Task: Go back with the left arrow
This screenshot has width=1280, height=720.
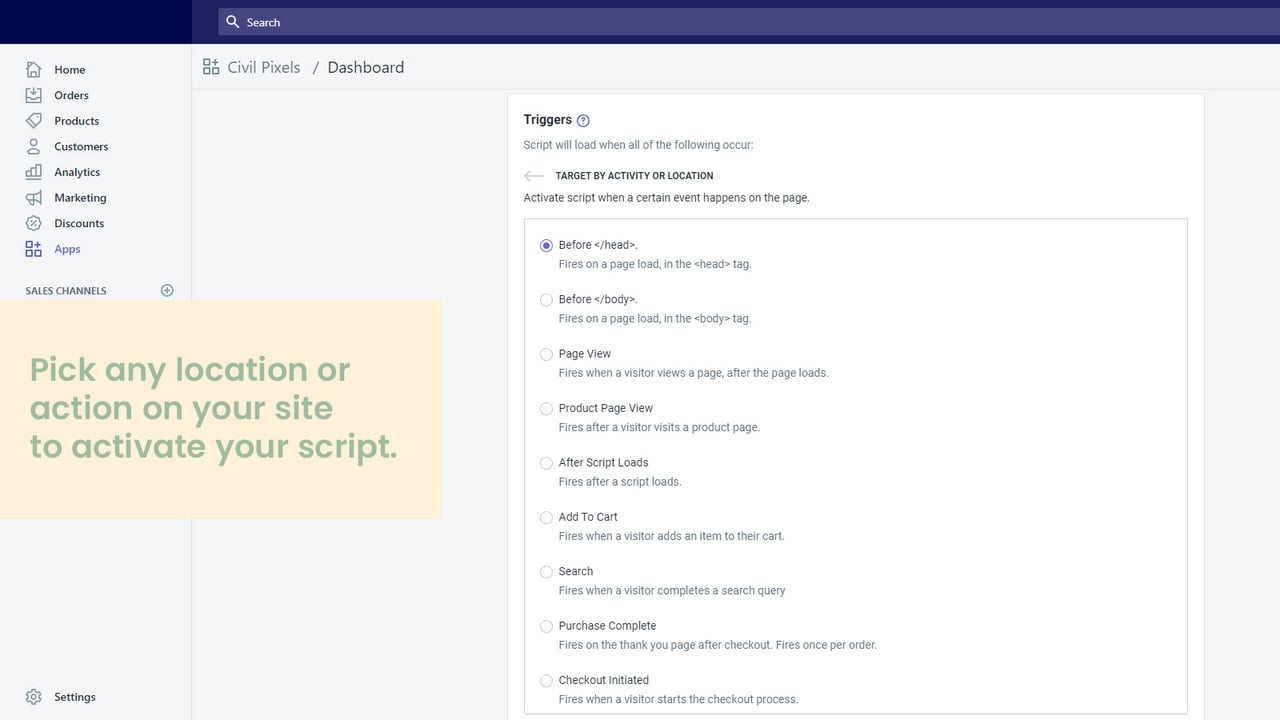Action: point(534,176)
